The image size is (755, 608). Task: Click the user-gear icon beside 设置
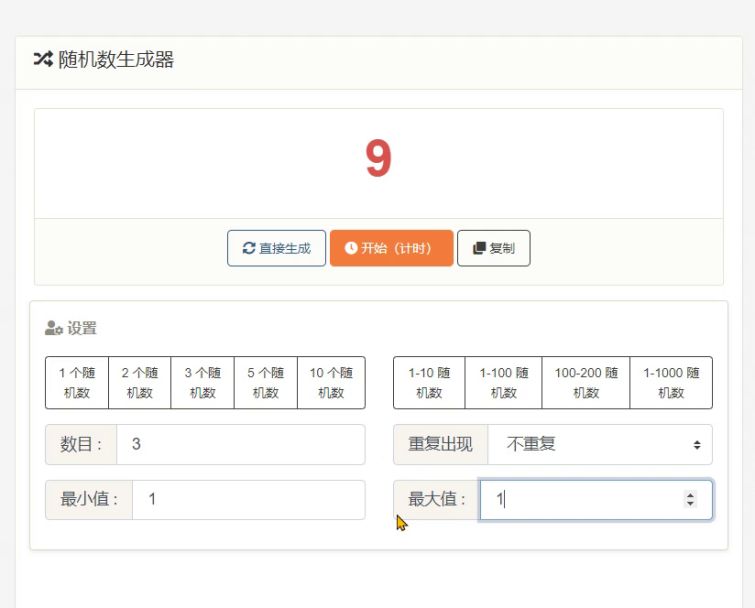[54, 329]
